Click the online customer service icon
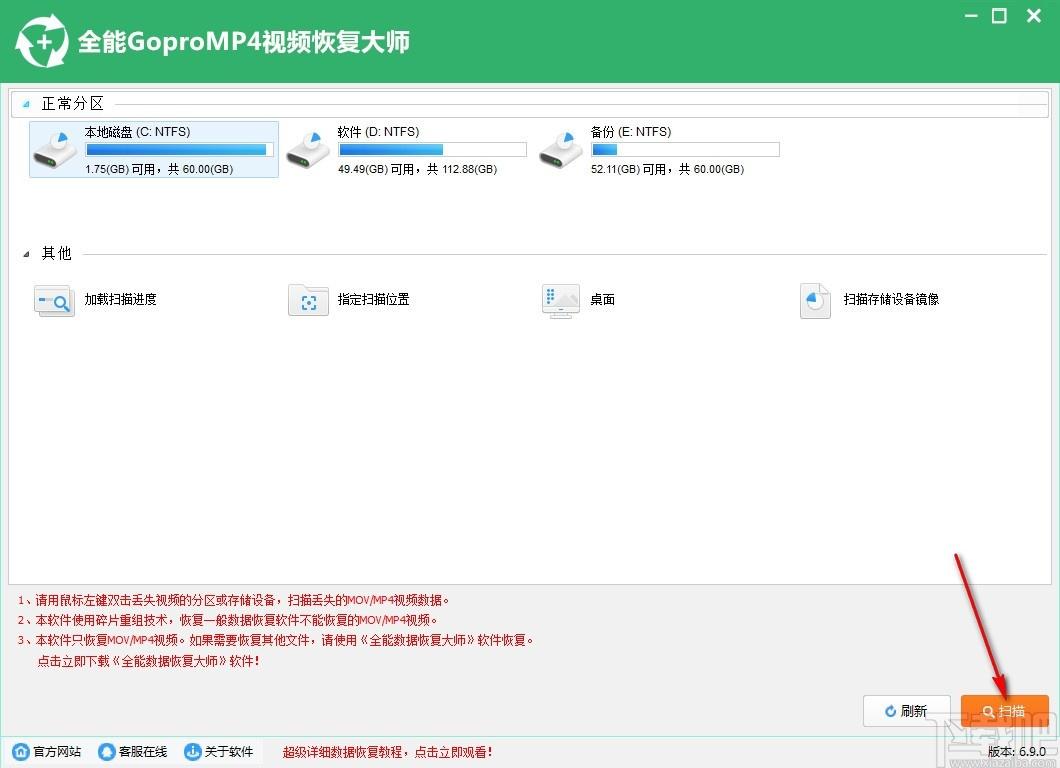Screen dimensions: 1060x768 click(x=106, y=751)
